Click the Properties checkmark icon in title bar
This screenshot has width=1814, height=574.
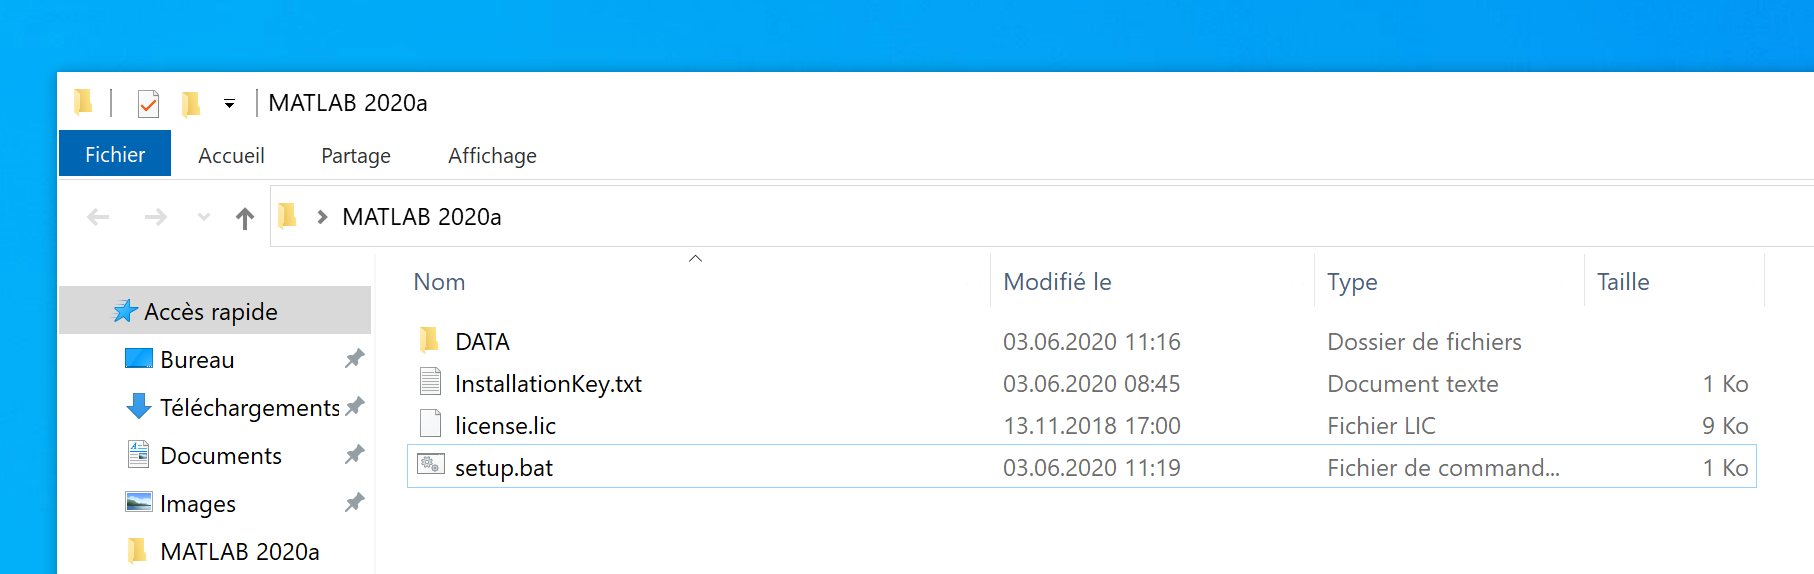click(148, 103)
